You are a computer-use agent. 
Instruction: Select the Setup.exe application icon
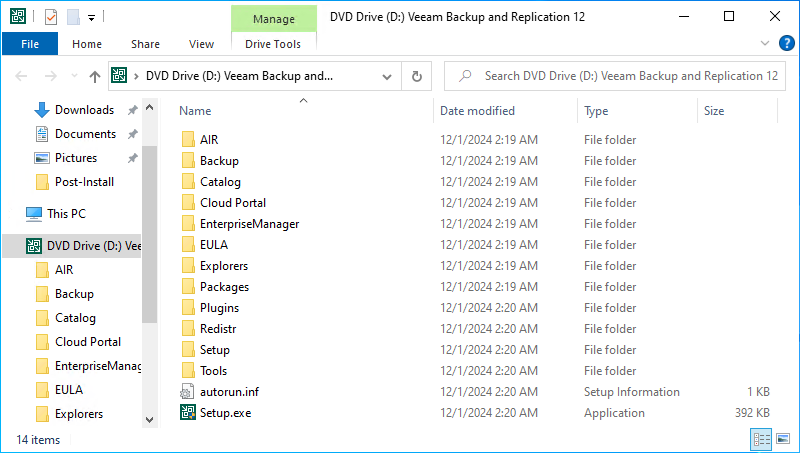point(188,412)
